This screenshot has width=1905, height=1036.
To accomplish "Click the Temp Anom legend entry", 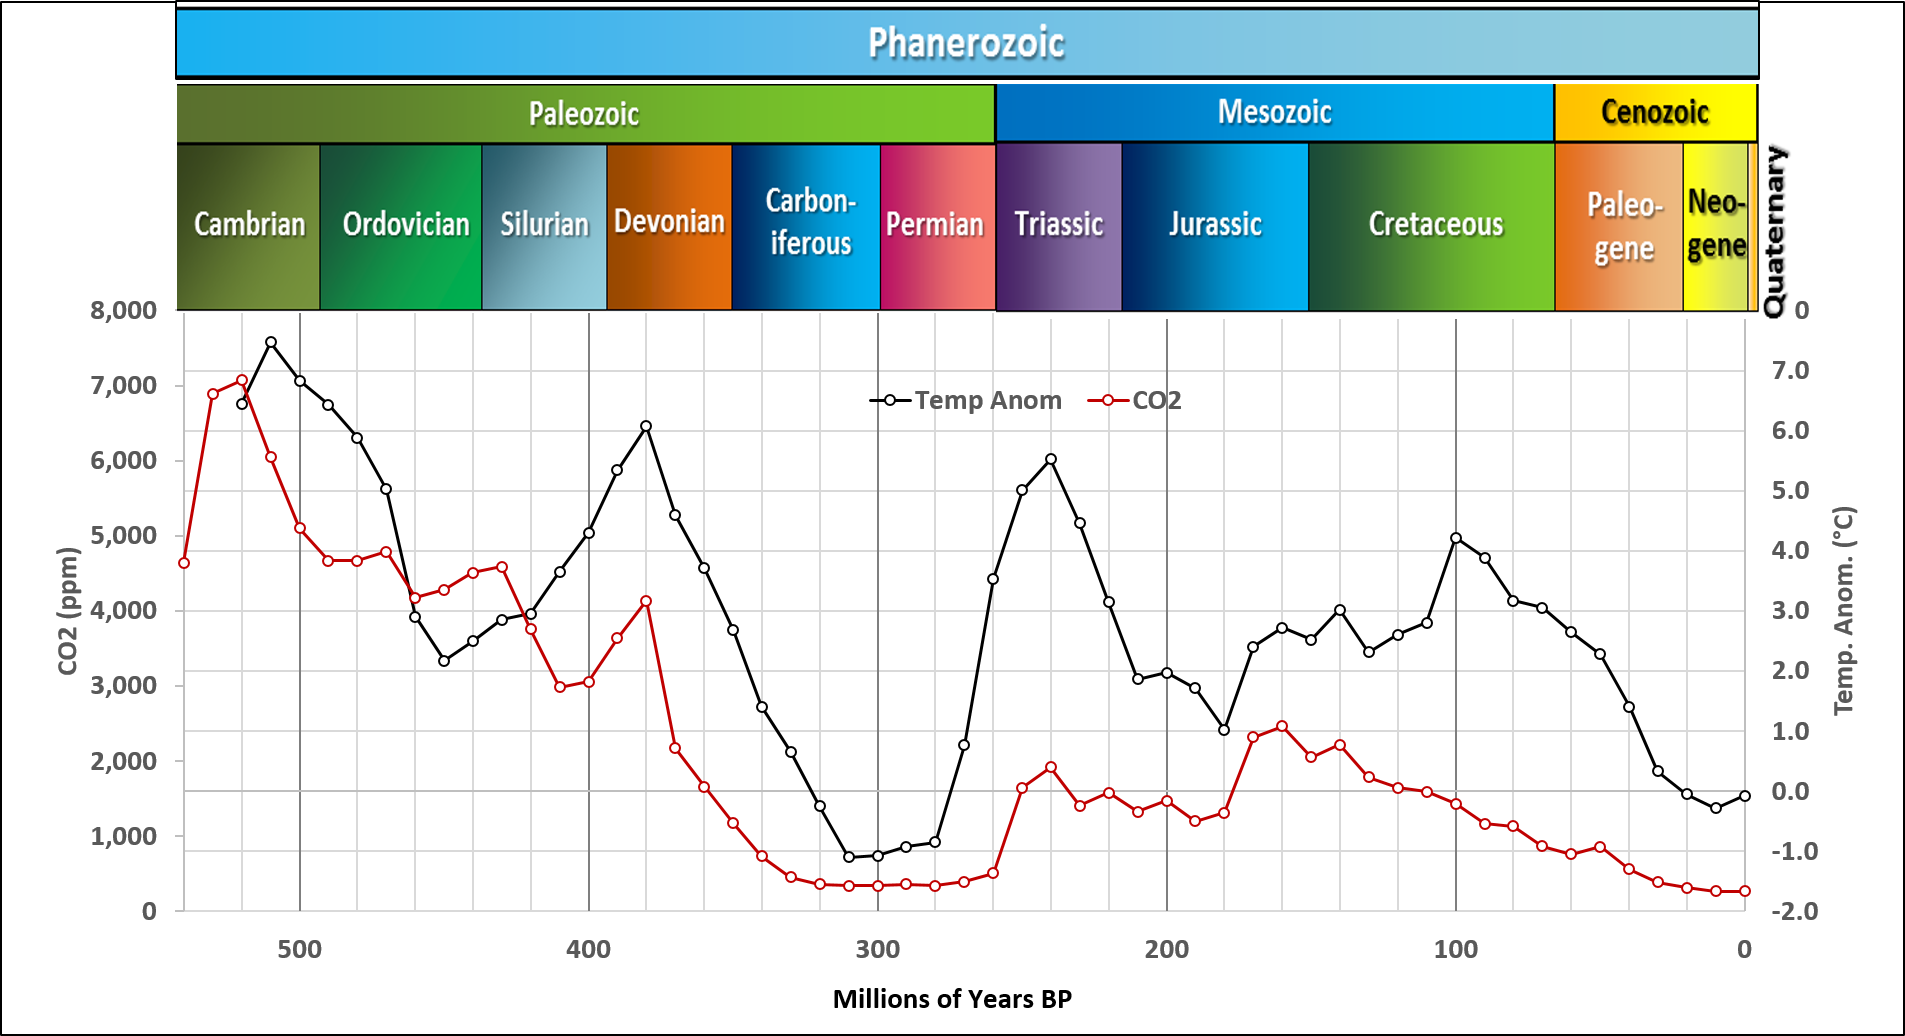I will [966, 400].
